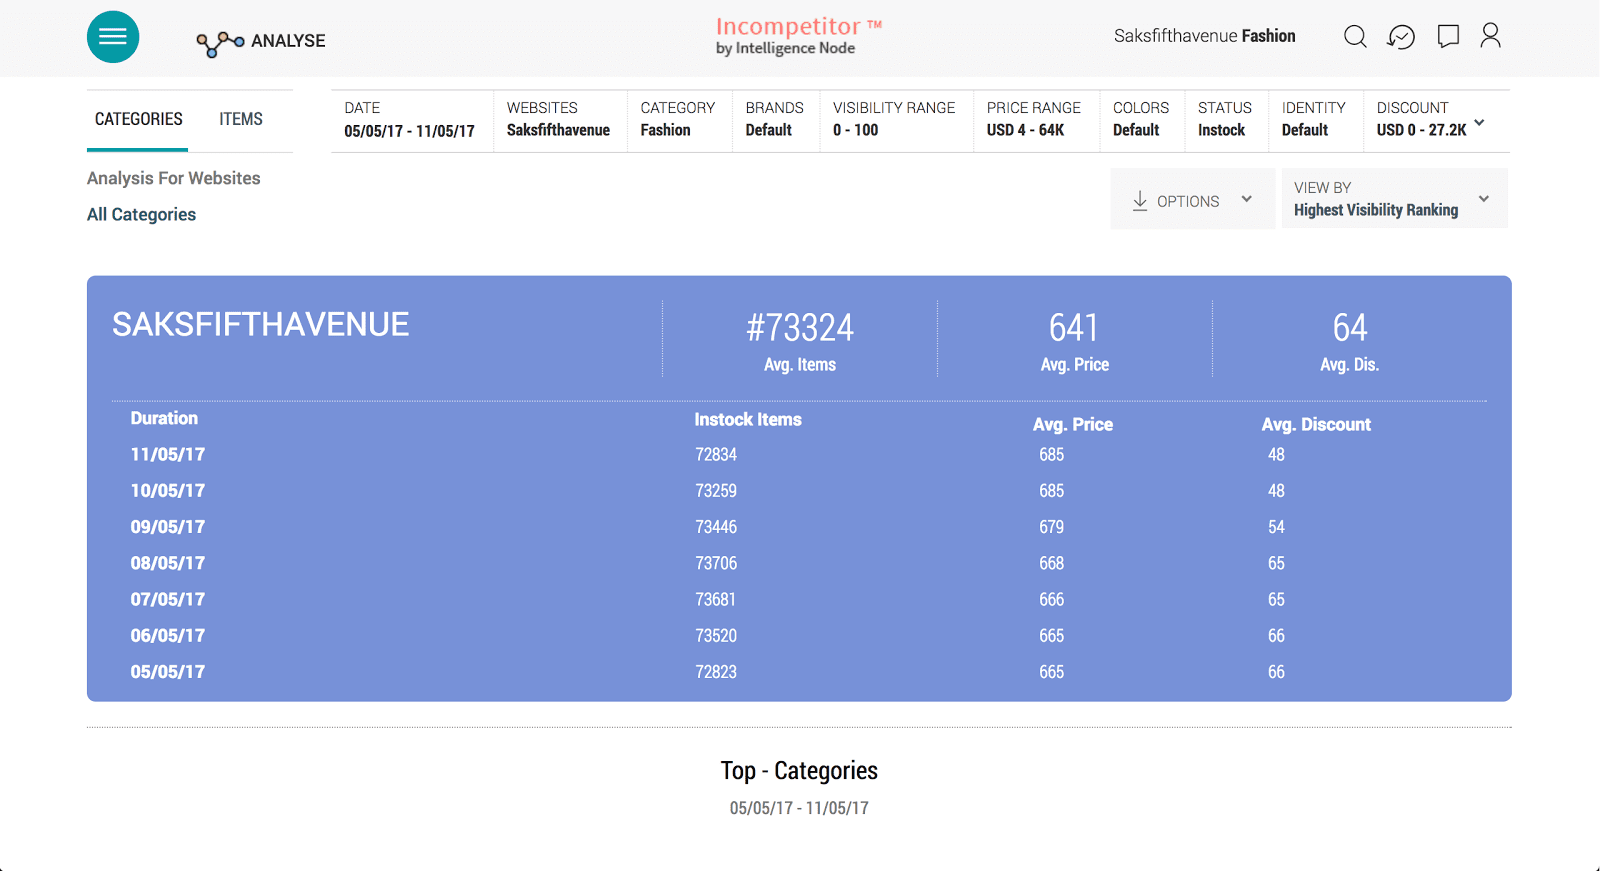The image size is (1600, 871).
Task: Click the Analyse graph icon
Action: 220,43
